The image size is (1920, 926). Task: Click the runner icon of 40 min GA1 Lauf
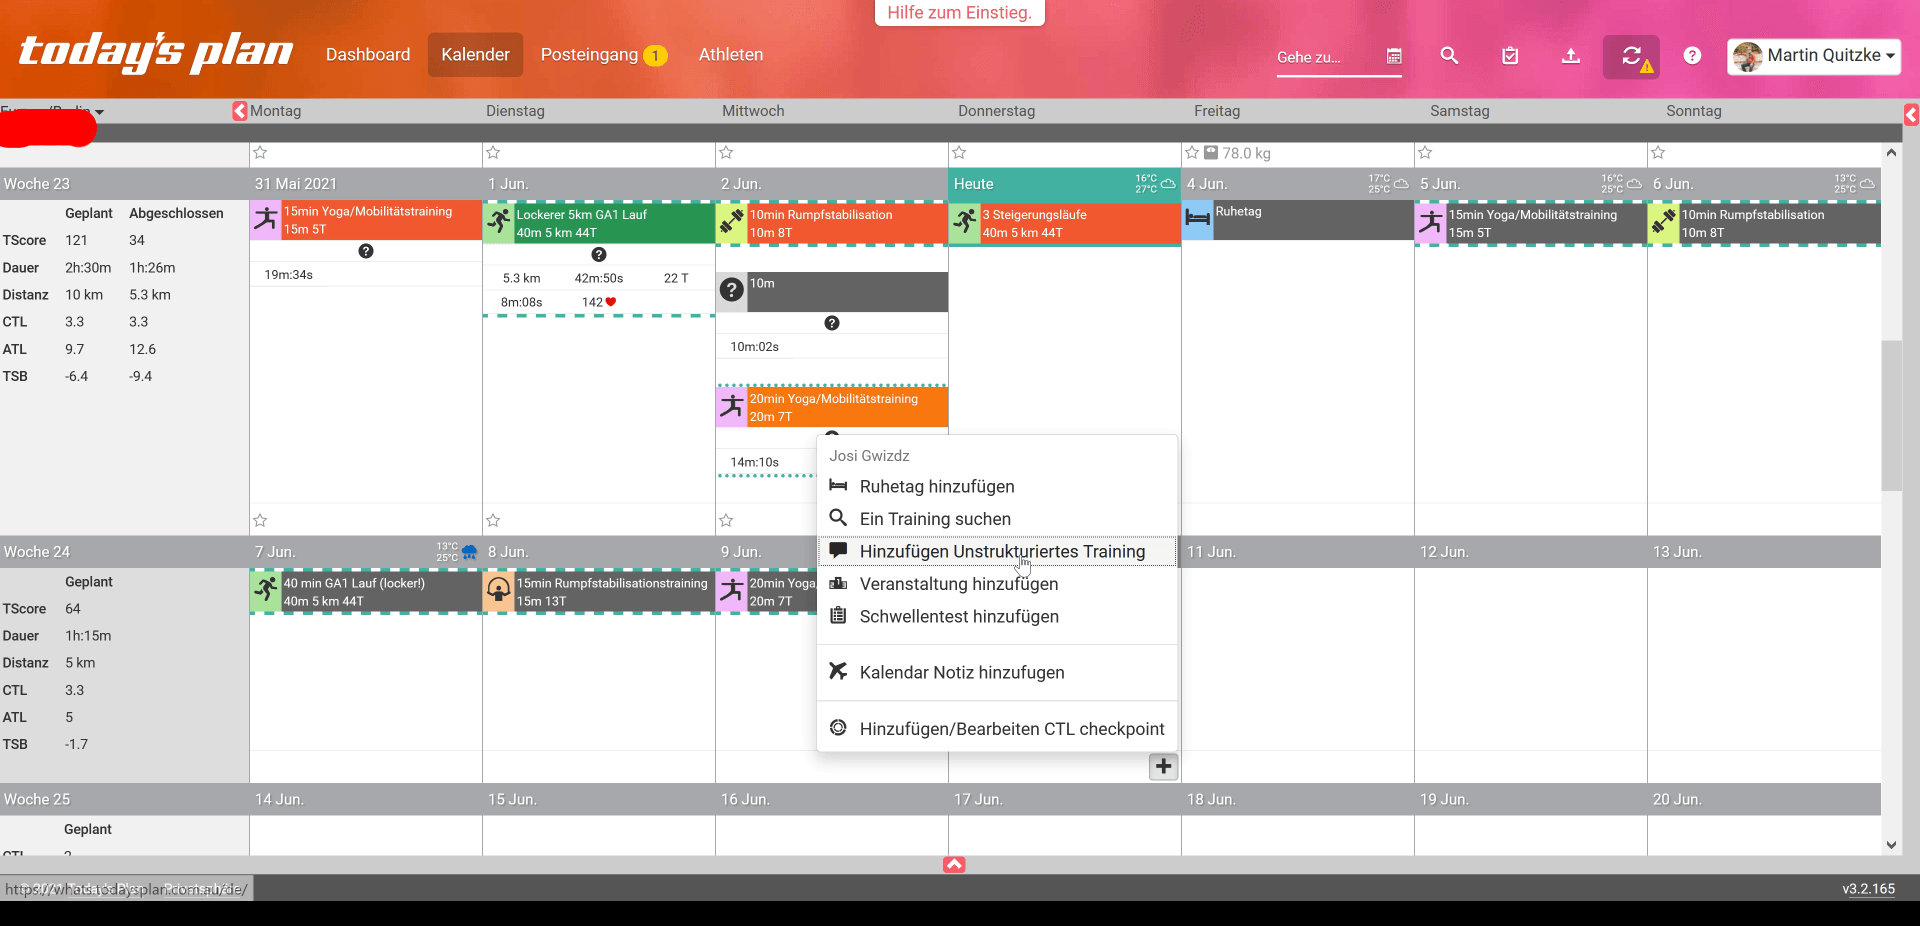tap(265, 591)
